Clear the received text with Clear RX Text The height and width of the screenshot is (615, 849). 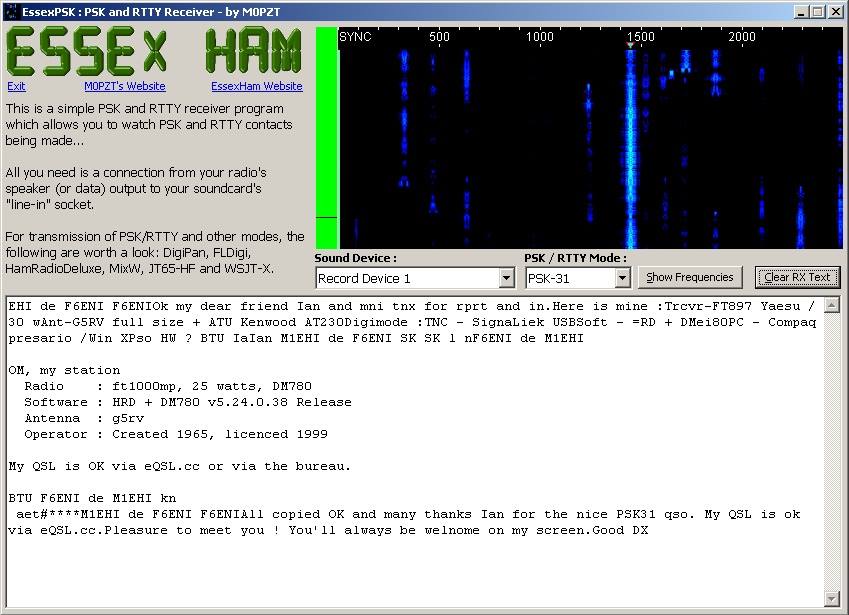tap(797, 277)
